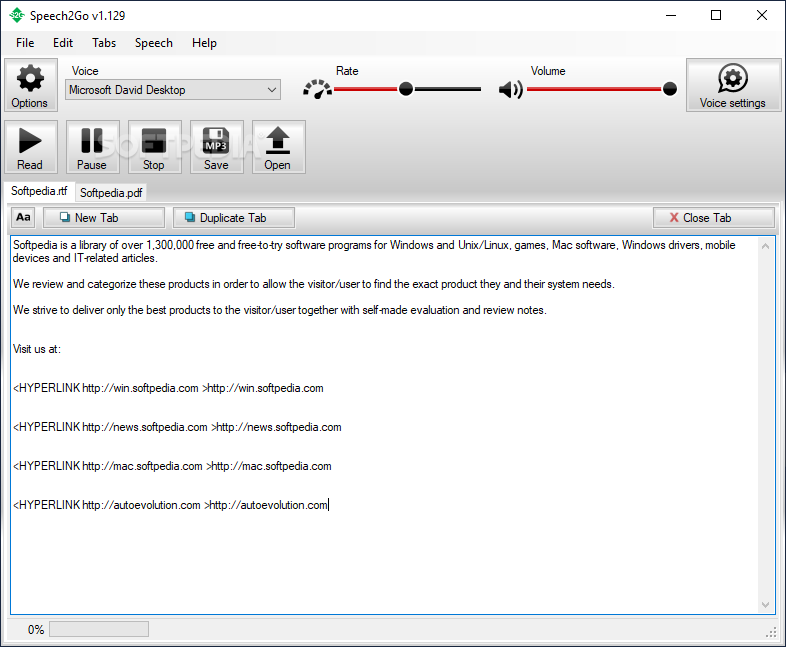Click the 'We review and categorize' paragraph
The image size is (786, 647).
pos(313,284)
